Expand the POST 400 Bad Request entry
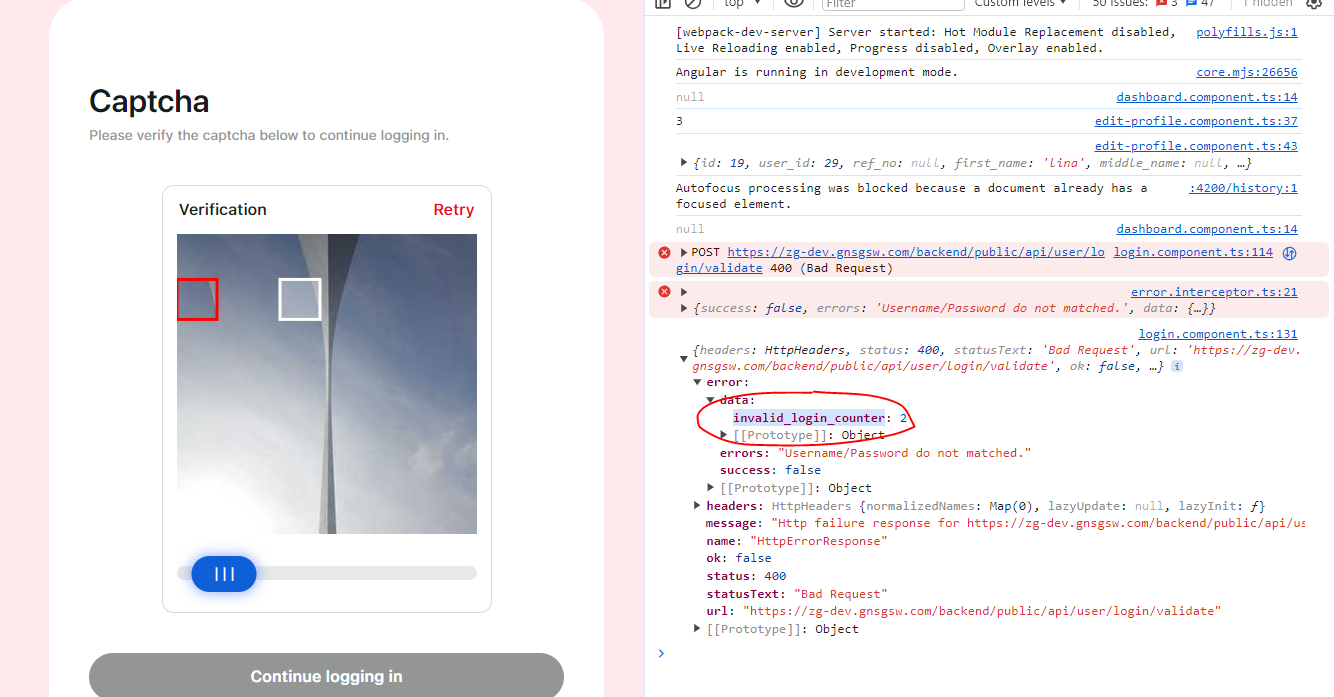Image resolution: width=1334 pixels, height=697 pixels. [684, 253]
